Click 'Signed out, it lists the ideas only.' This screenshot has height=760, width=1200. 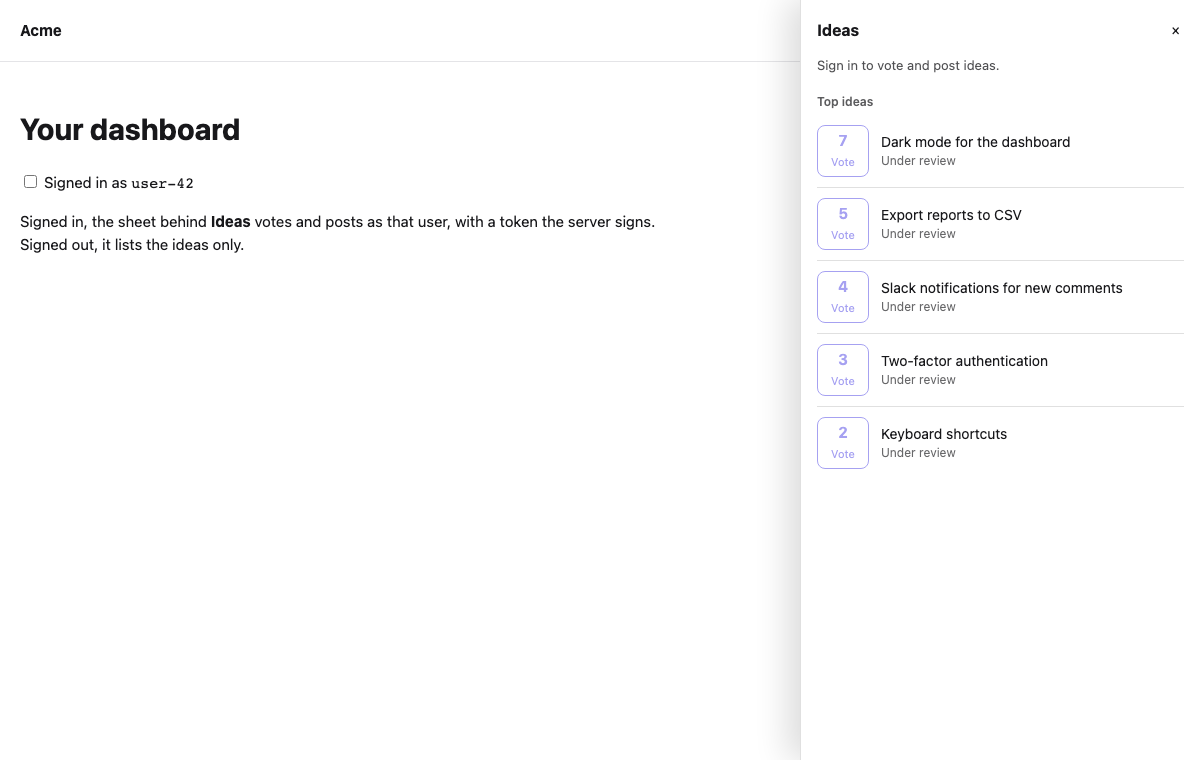[132, 245]
